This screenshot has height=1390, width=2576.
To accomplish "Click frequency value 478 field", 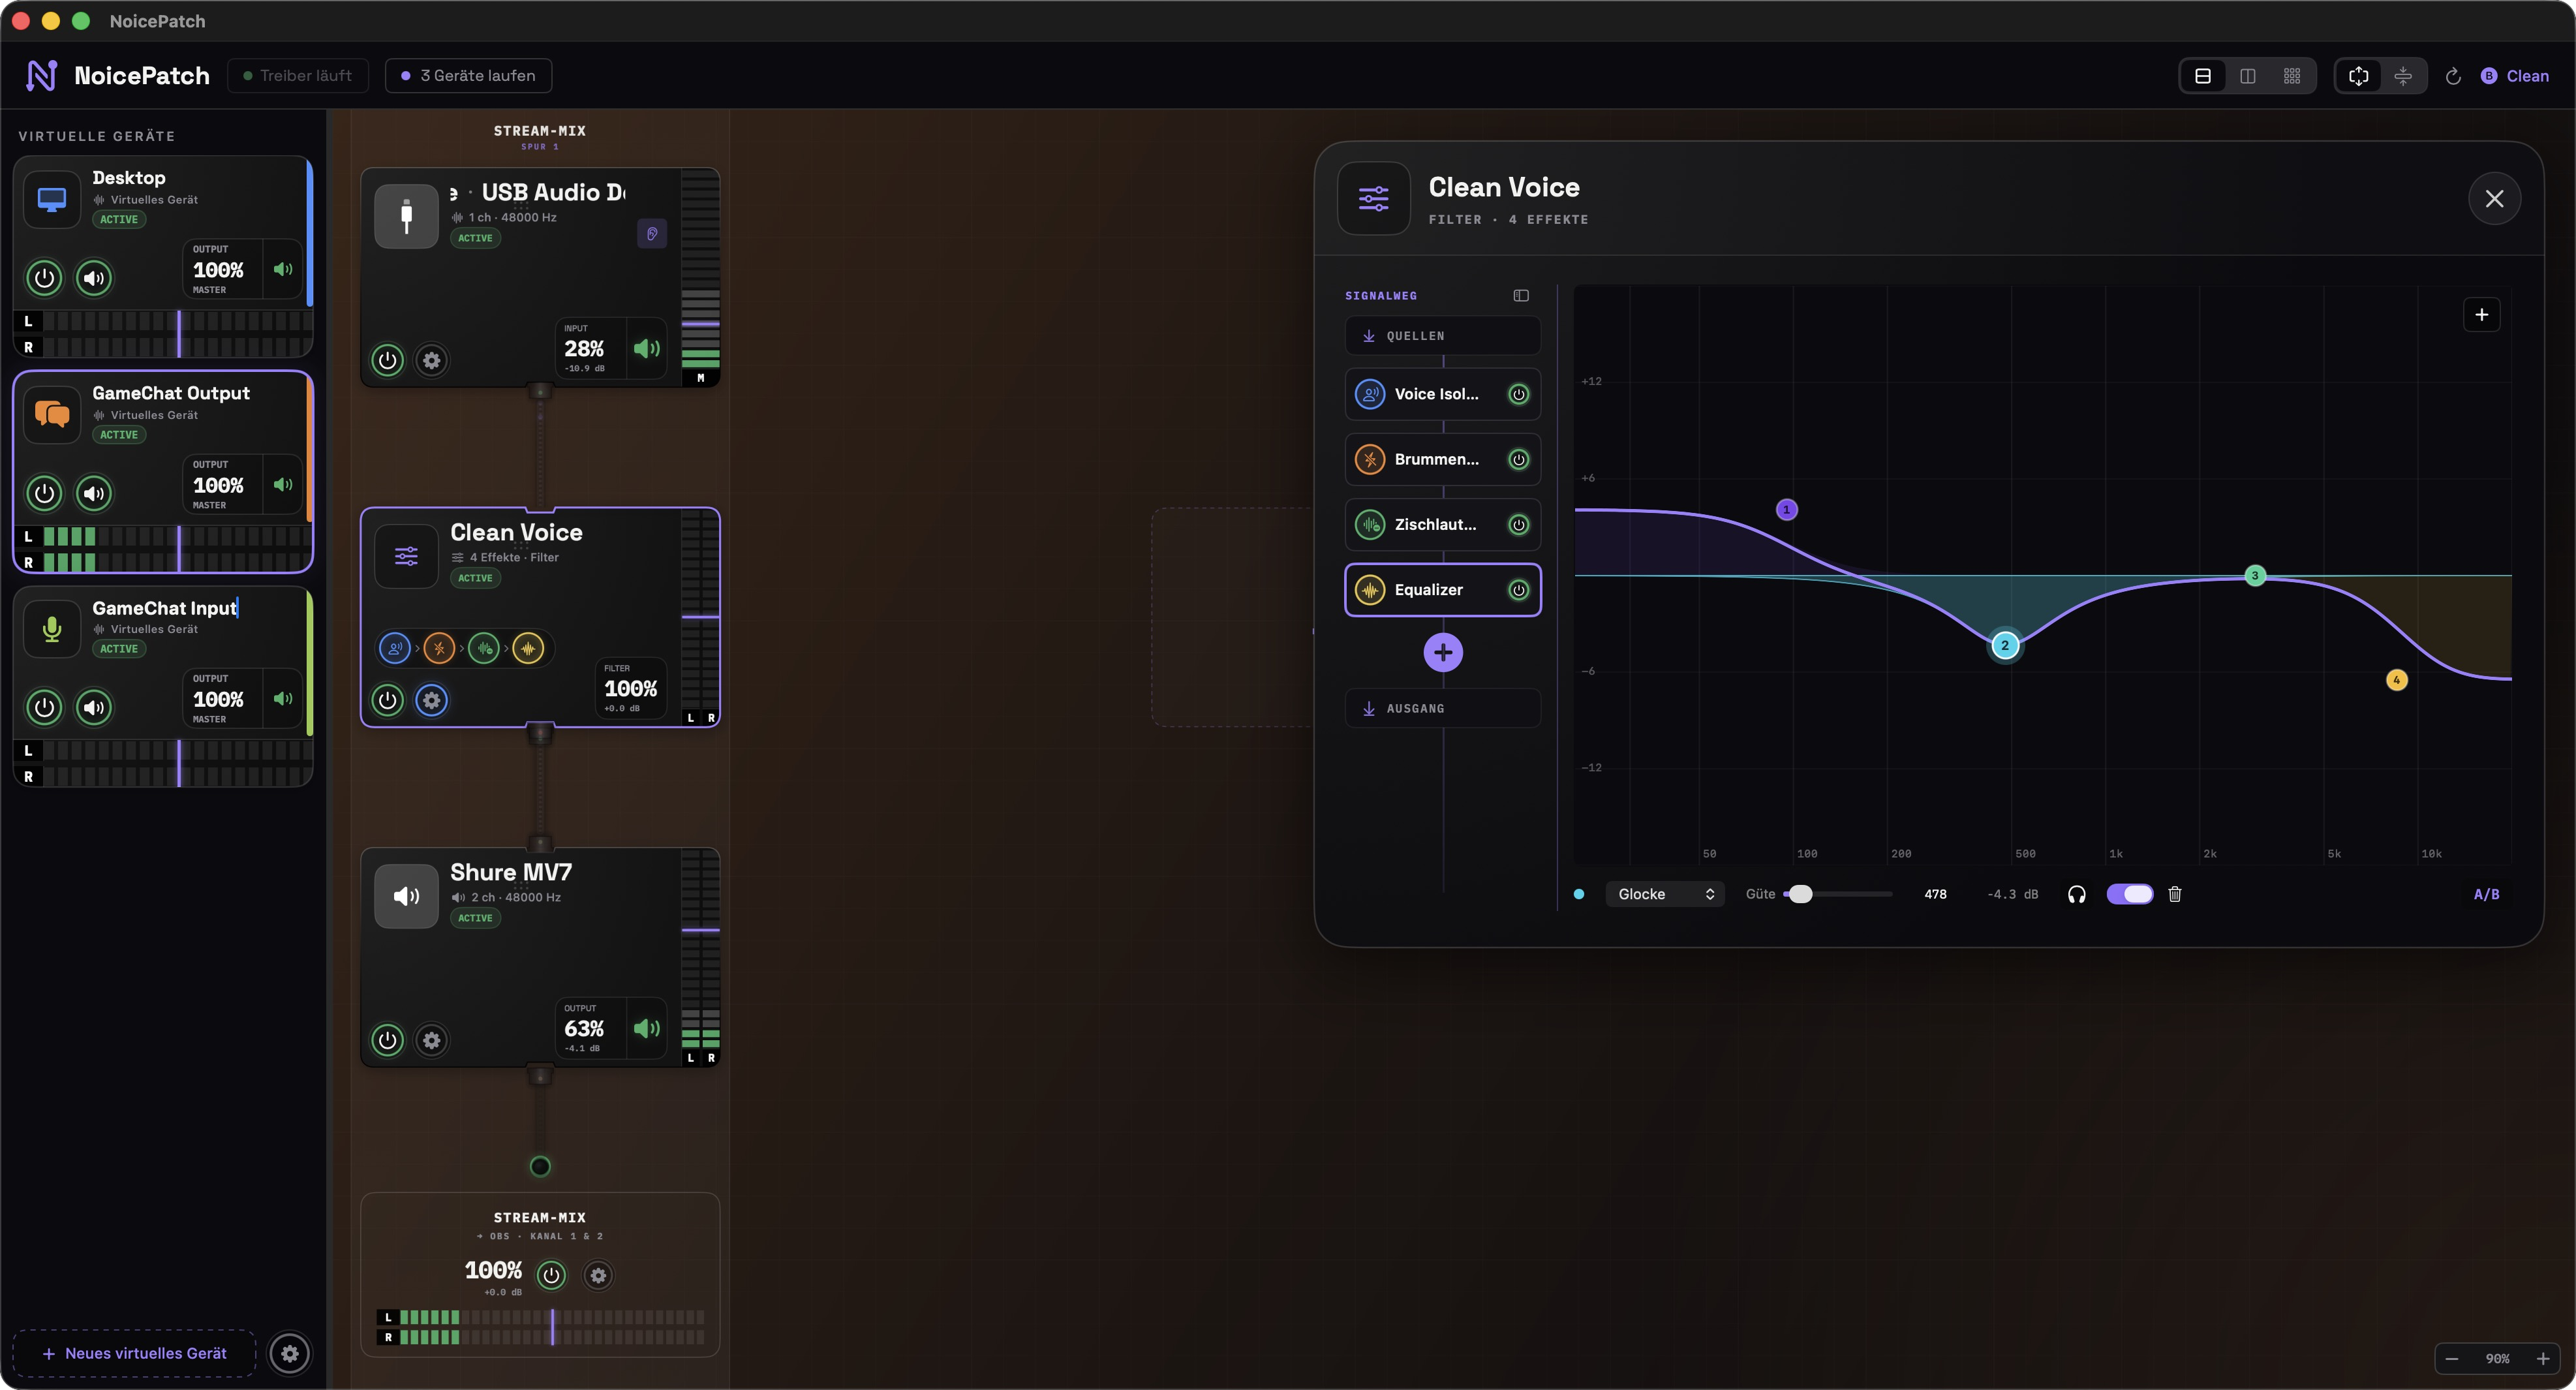I will pyautogui.click(x=1935, y=894).
